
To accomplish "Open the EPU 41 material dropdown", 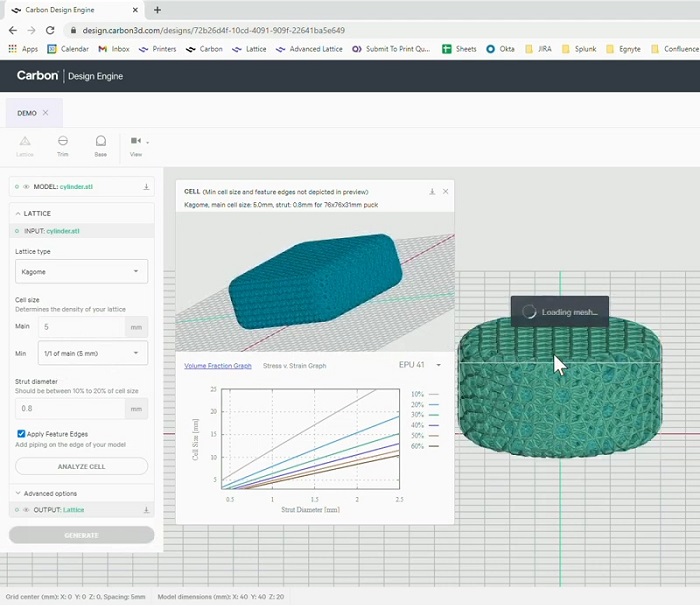I will click(420, 365).
